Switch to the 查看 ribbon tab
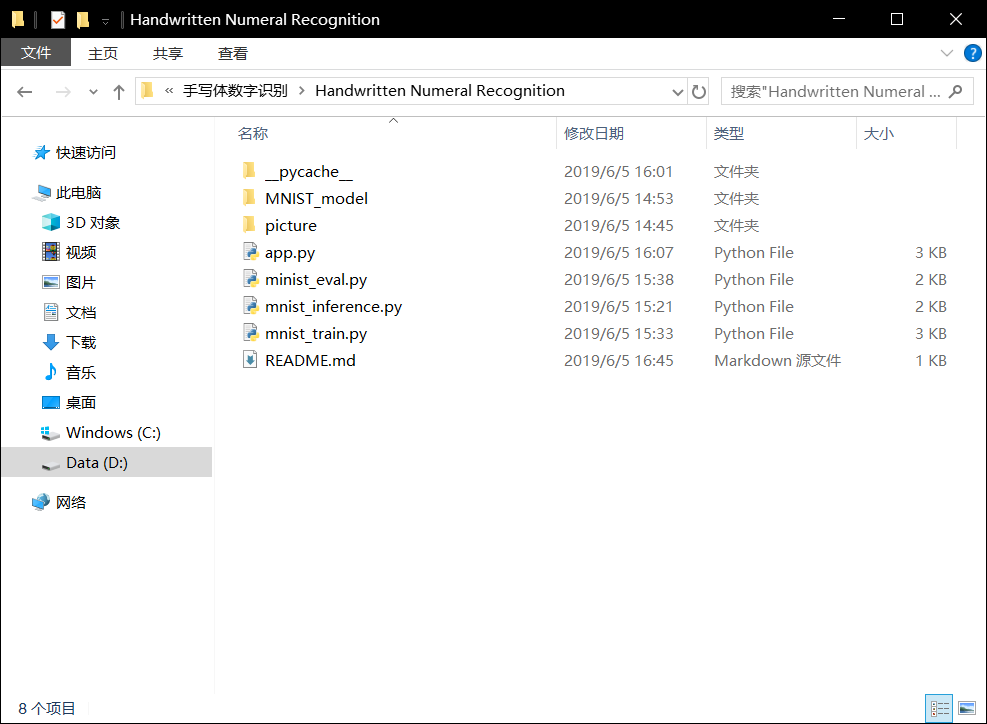Image resolution: width=987 pixels, height=724 pixels. [x=232, y=52]
